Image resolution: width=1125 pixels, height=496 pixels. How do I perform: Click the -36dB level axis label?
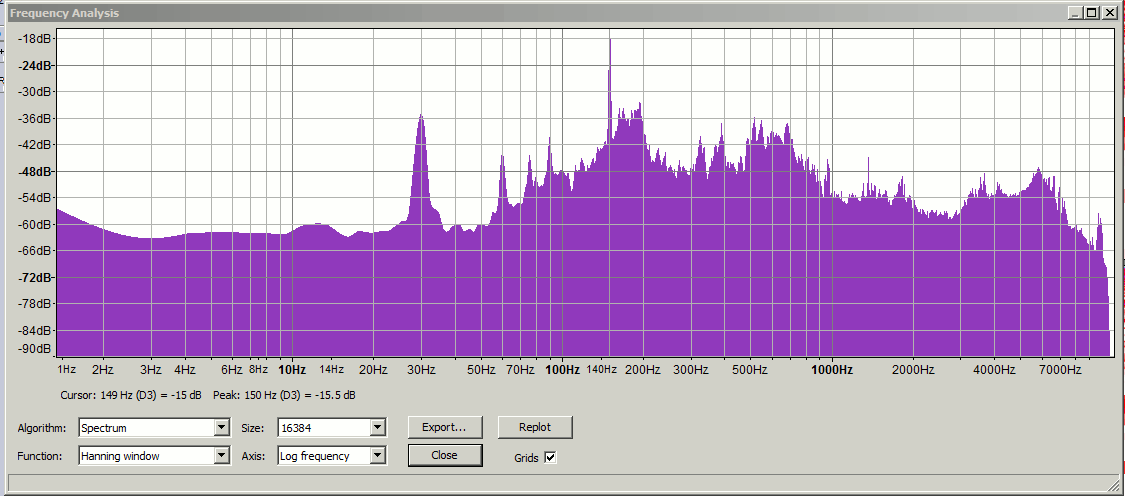[36, 118]
